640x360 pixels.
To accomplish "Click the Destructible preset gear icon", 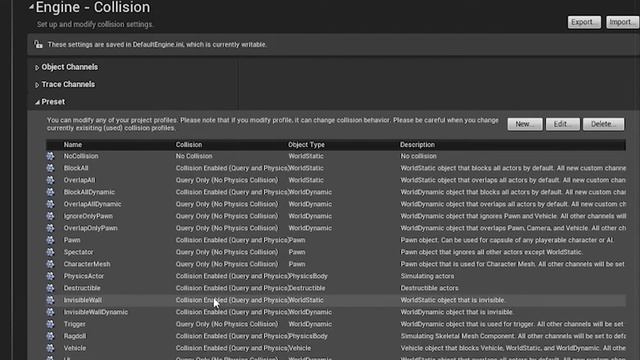I will (x=50, y=288).
